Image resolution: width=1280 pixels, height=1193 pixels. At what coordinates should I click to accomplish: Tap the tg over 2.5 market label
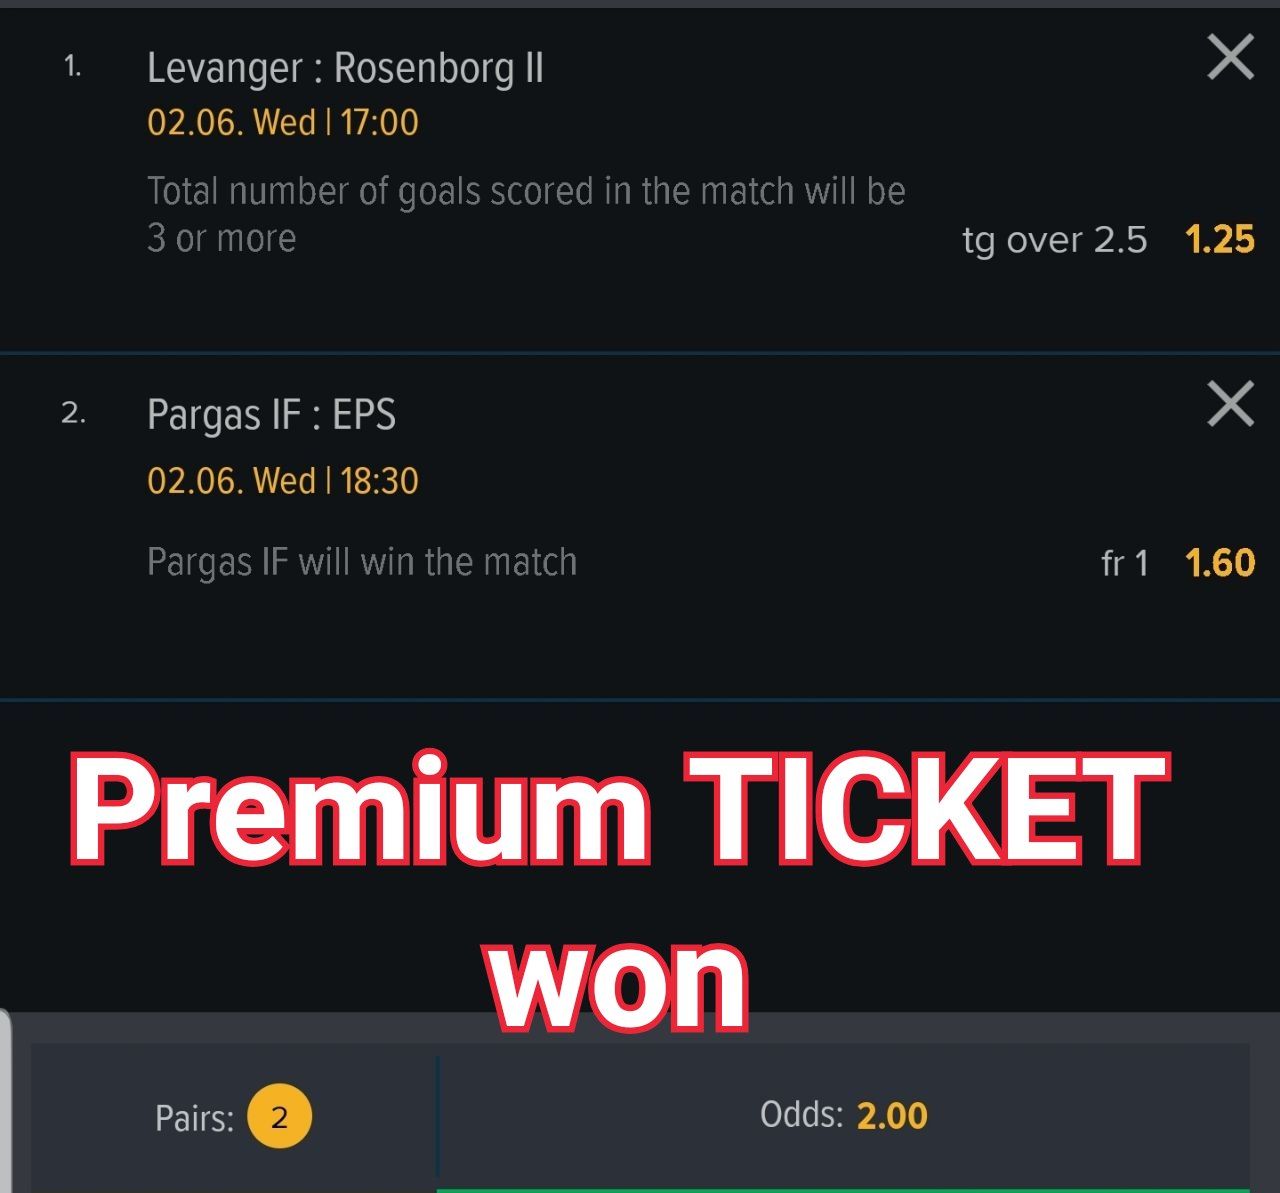click(x=1055, y=241)
